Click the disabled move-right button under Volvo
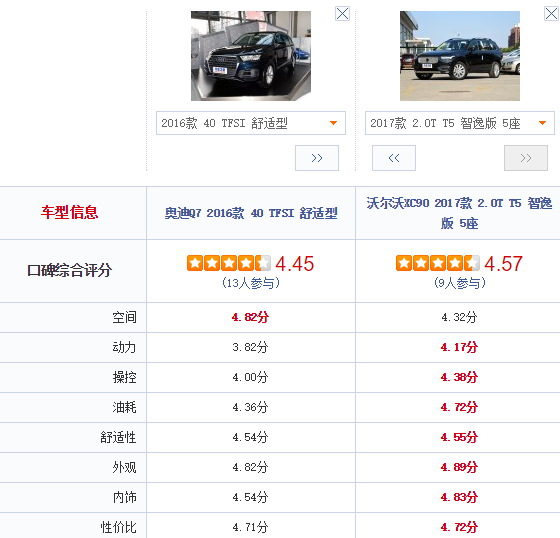 (x=526, y=158)
